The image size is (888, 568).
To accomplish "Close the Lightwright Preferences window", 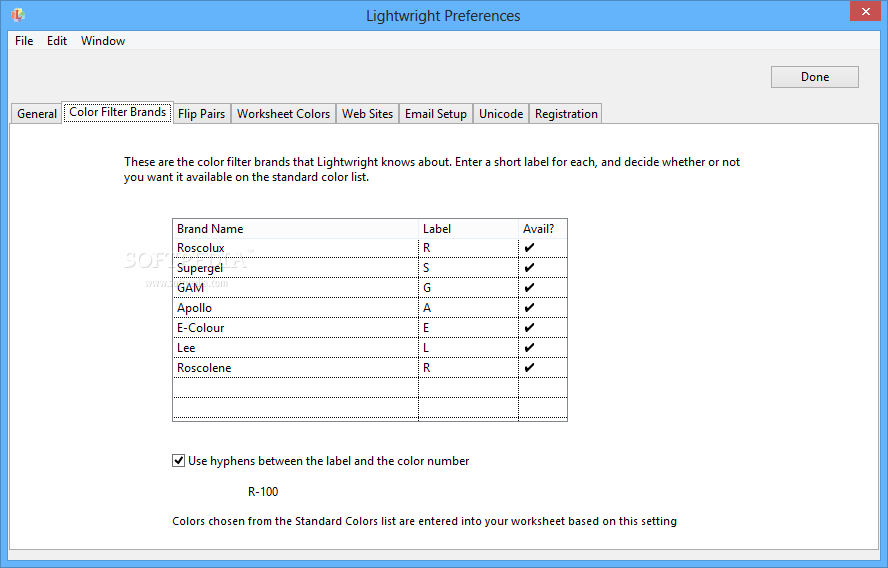I will 865,11.
